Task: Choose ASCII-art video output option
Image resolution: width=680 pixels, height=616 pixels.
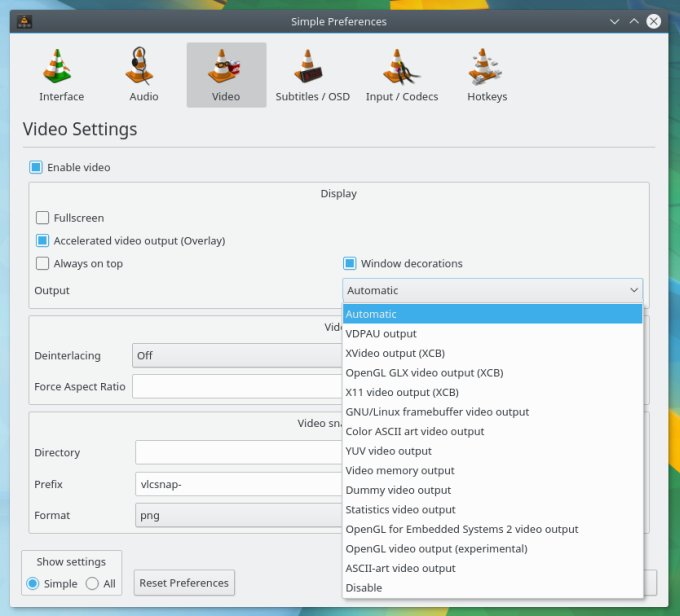Action: point(492,568)
